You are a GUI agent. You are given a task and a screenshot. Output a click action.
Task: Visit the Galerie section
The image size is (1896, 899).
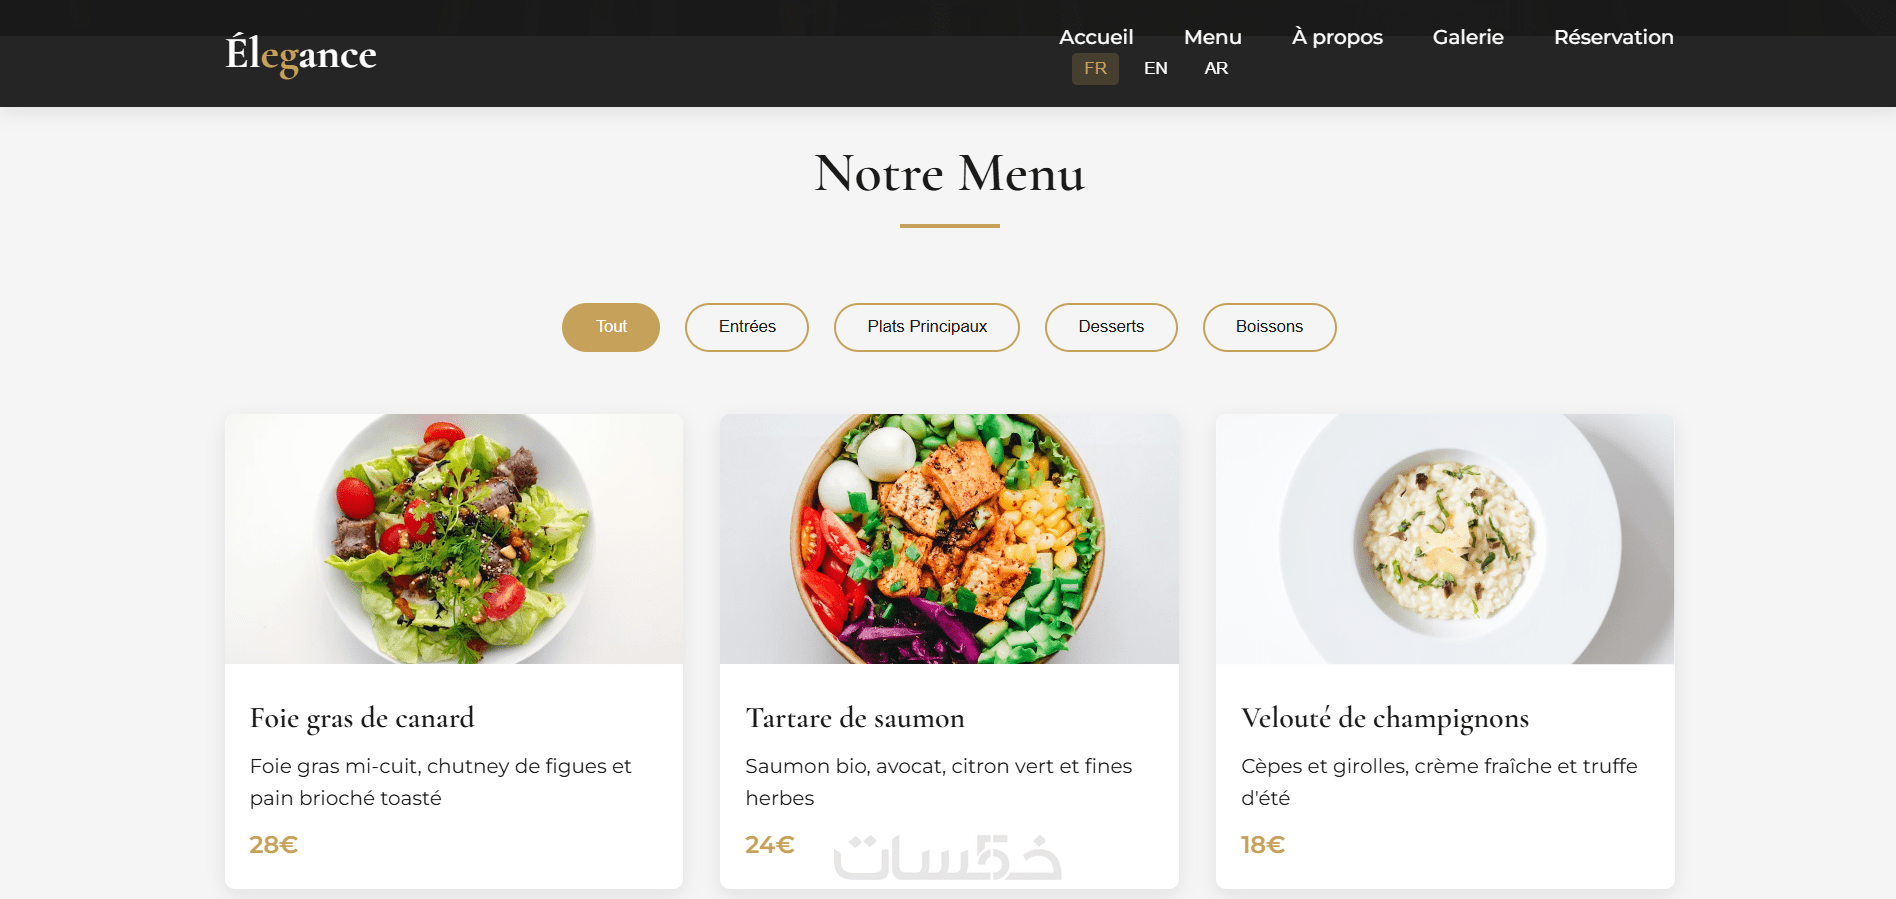tap(1468, 37)
